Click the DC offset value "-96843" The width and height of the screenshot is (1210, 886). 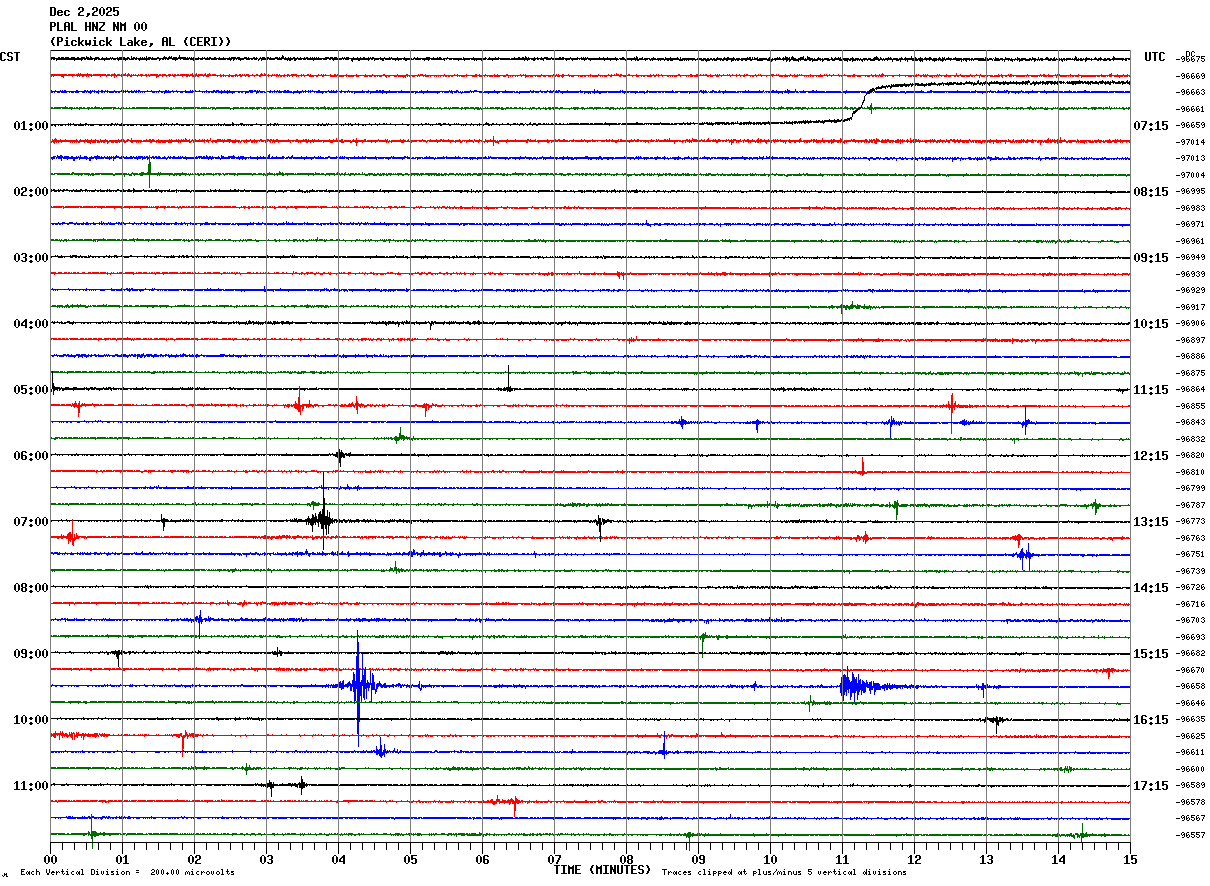click(1191, 422)
